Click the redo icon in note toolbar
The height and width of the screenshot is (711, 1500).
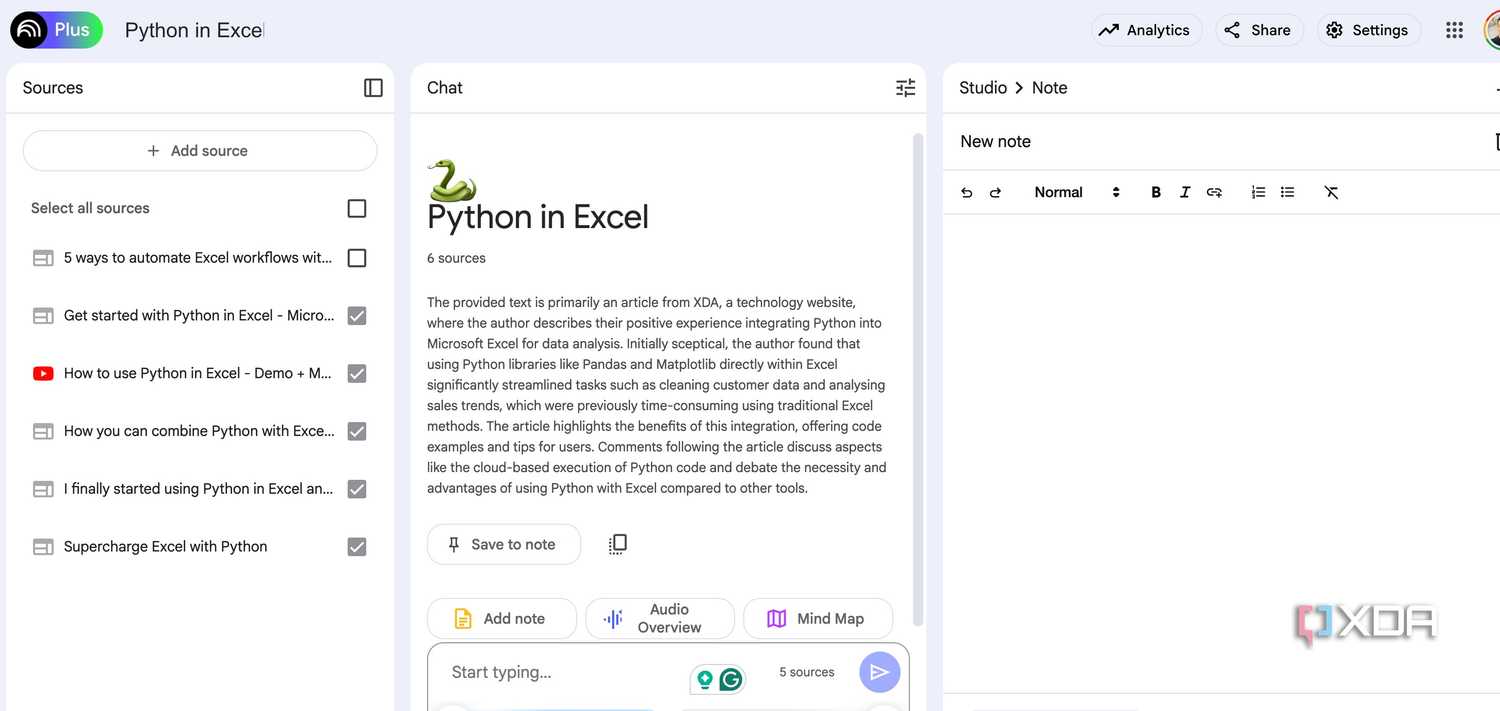tap(995, 192)
